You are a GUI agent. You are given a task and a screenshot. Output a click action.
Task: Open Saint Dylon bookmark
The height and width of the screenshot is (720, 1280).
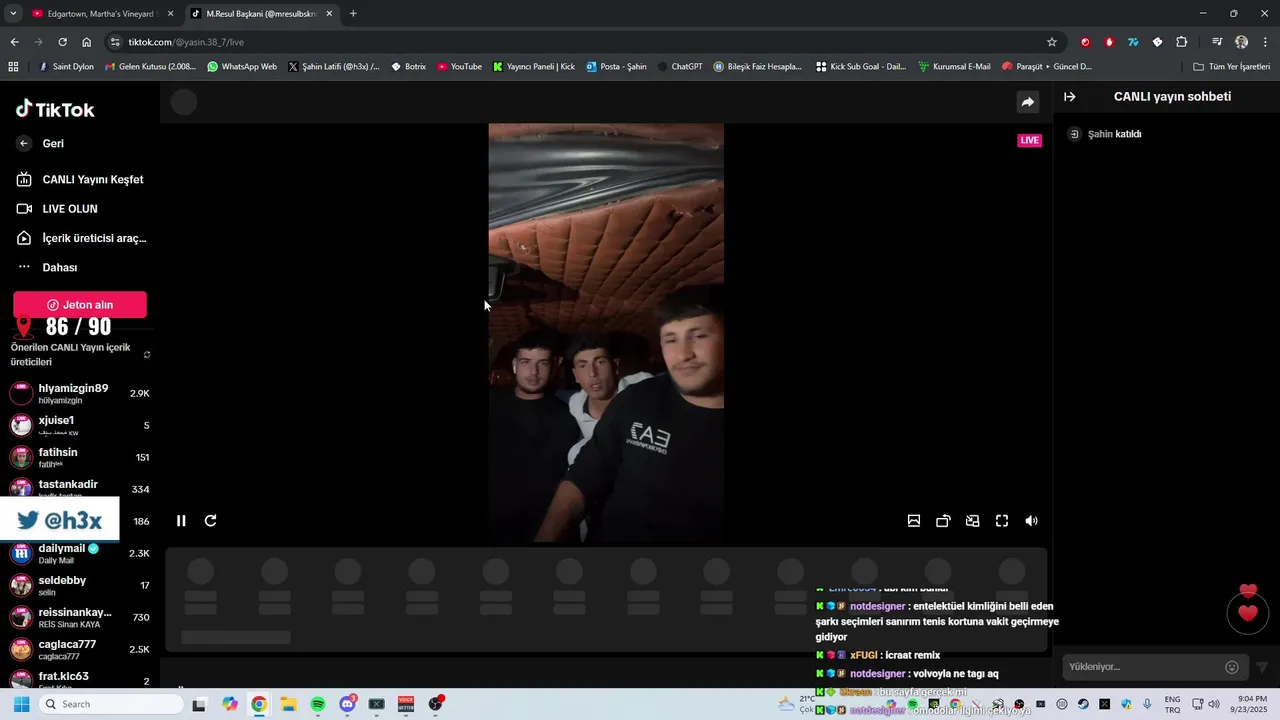(x=66, y=67)
